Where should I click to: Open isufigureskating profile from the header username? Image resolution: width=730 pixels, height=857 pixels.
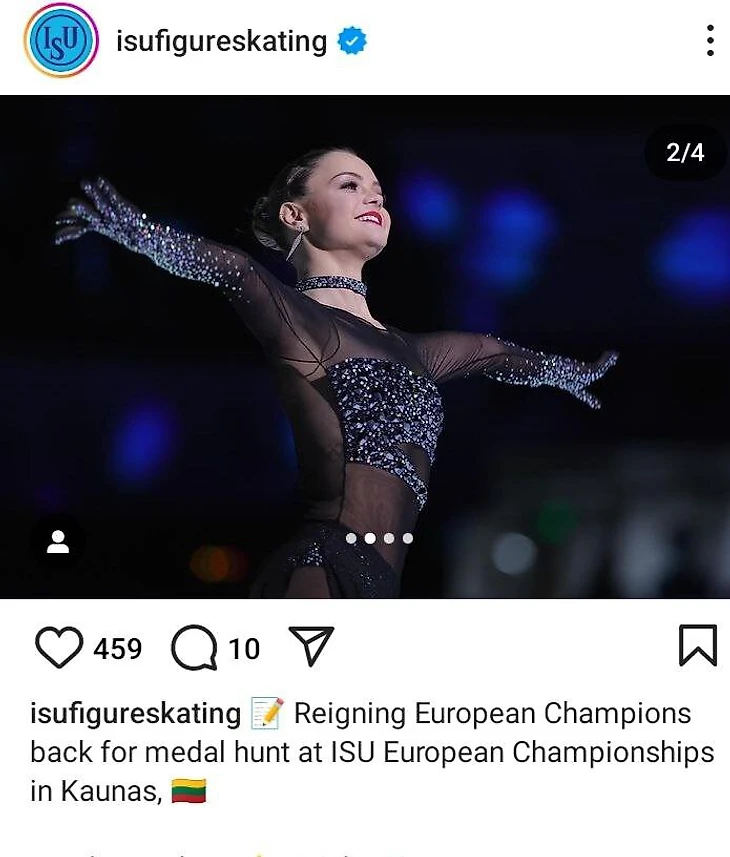tap(221, 42)
